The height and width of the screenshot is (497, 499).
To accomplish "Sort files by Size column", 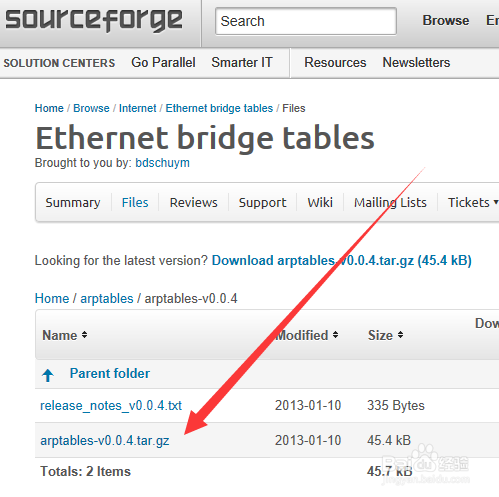I will tap(386, 335).
